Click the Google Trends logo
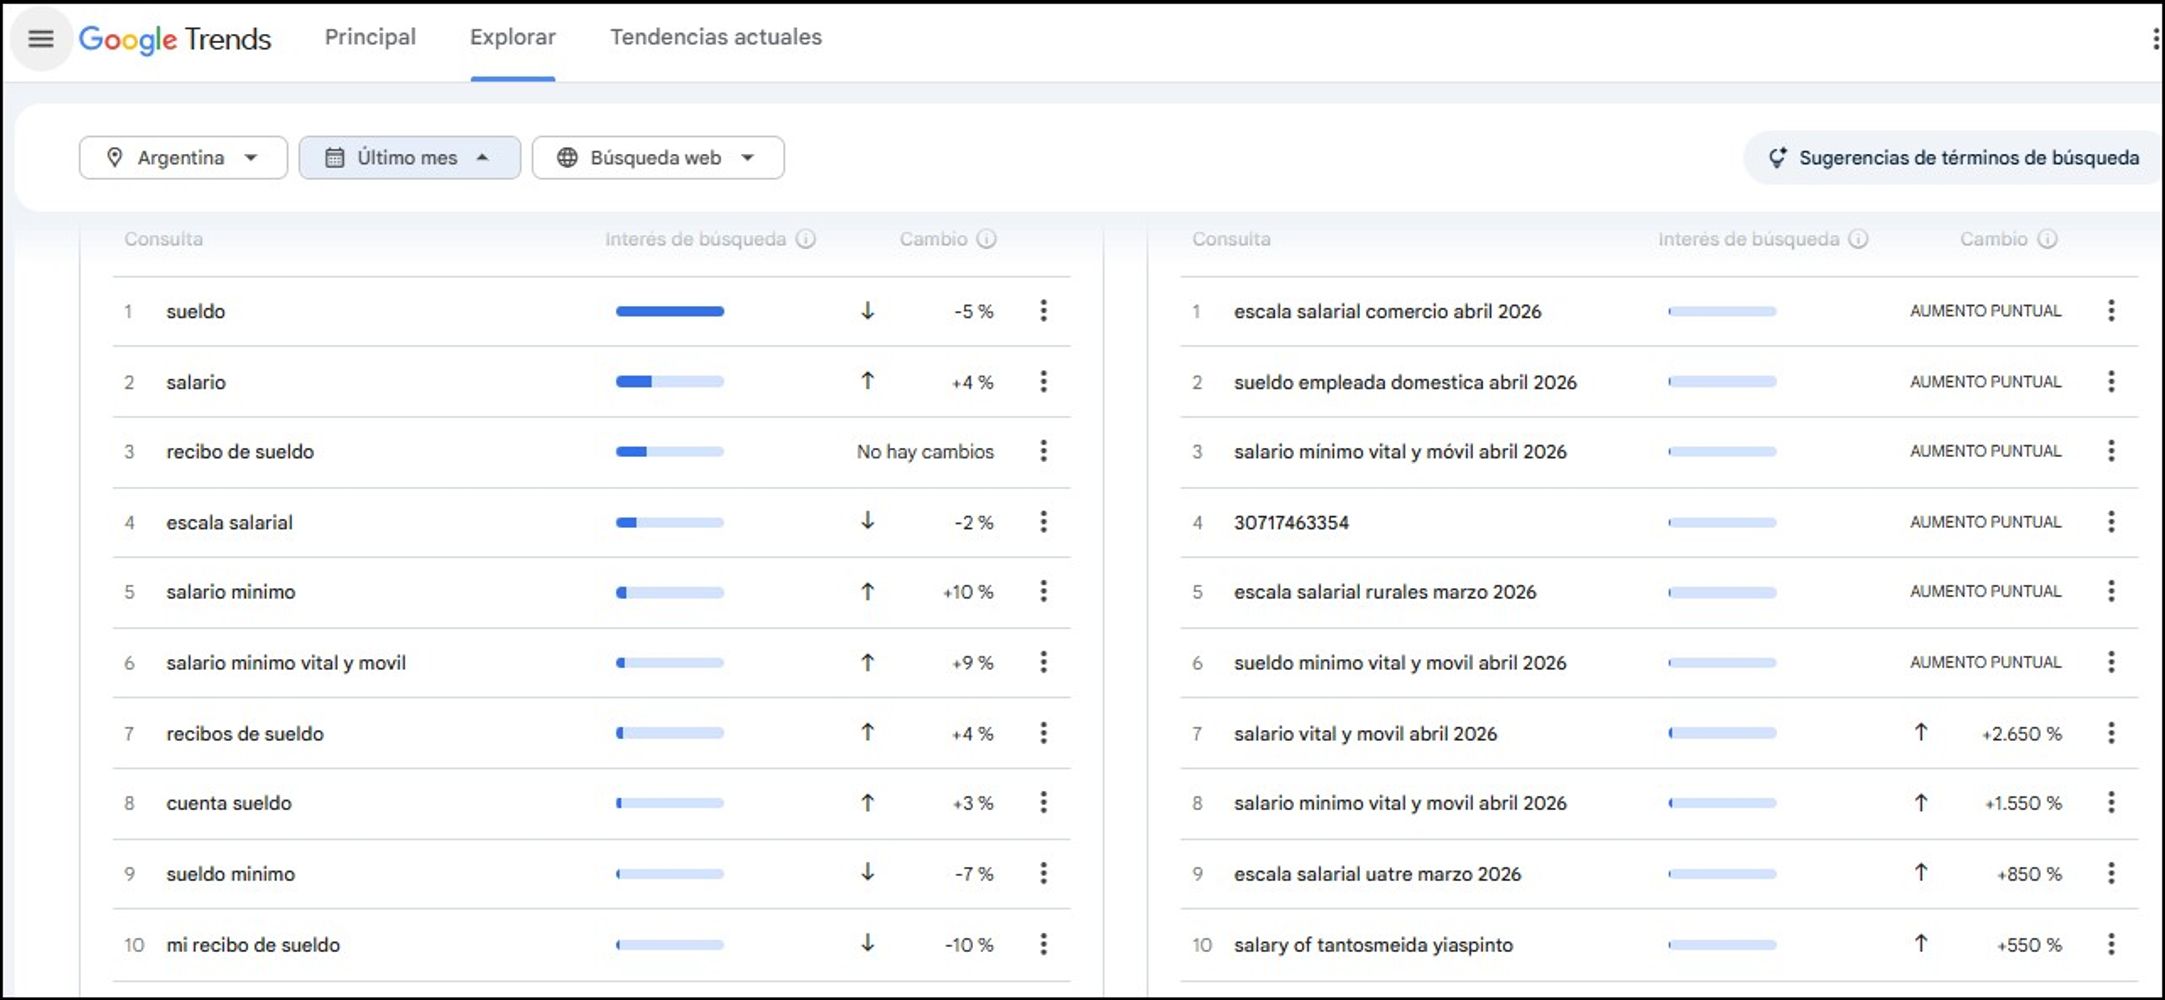This screenshot has width=2165, height=1000. [175, 39]
